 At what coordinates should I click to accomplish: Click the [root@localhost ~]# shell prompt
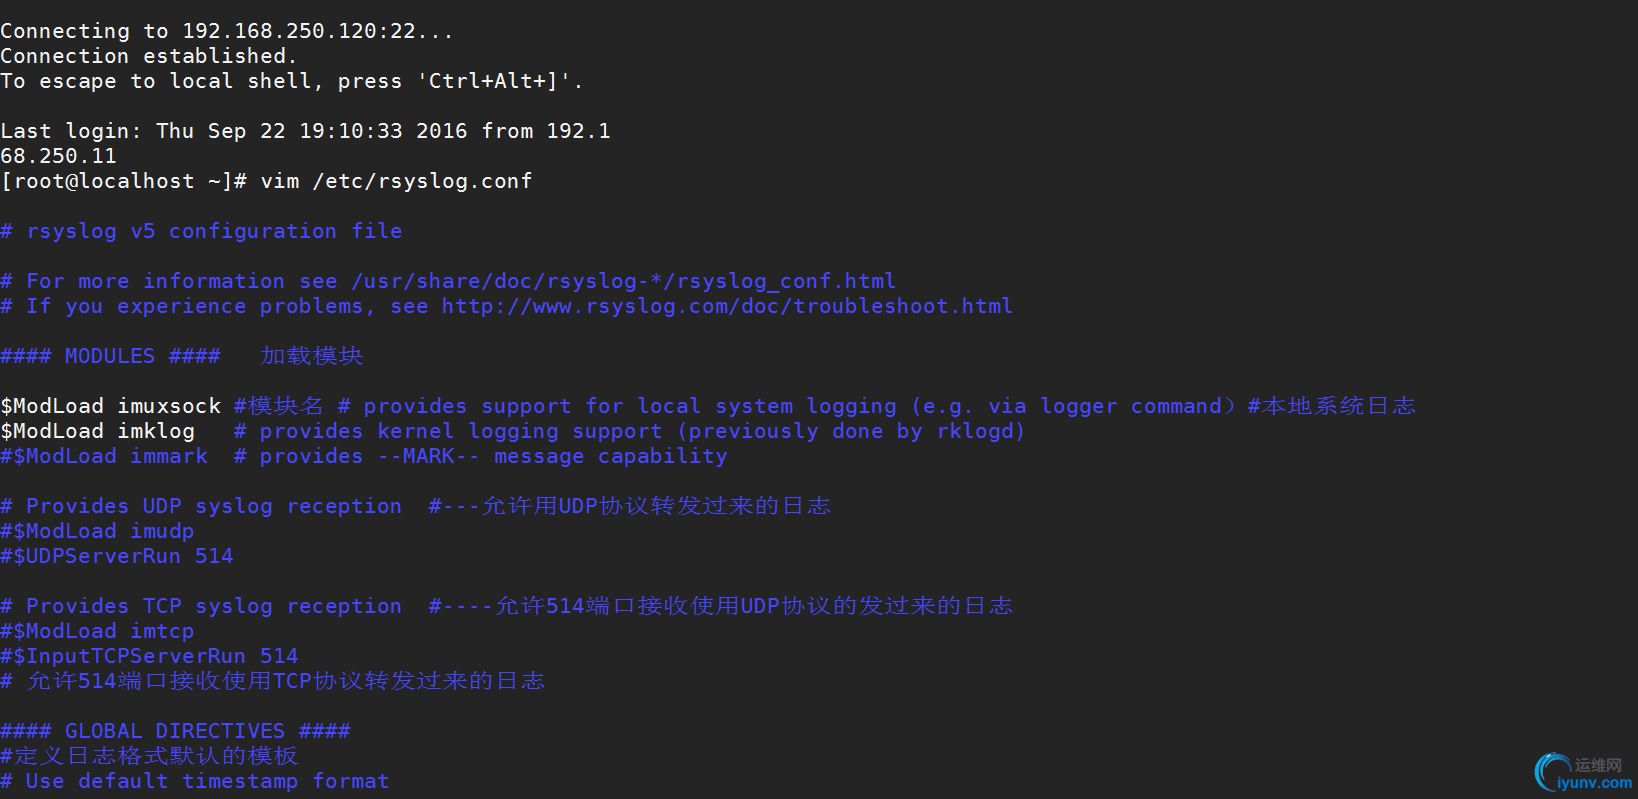(123, 181)
